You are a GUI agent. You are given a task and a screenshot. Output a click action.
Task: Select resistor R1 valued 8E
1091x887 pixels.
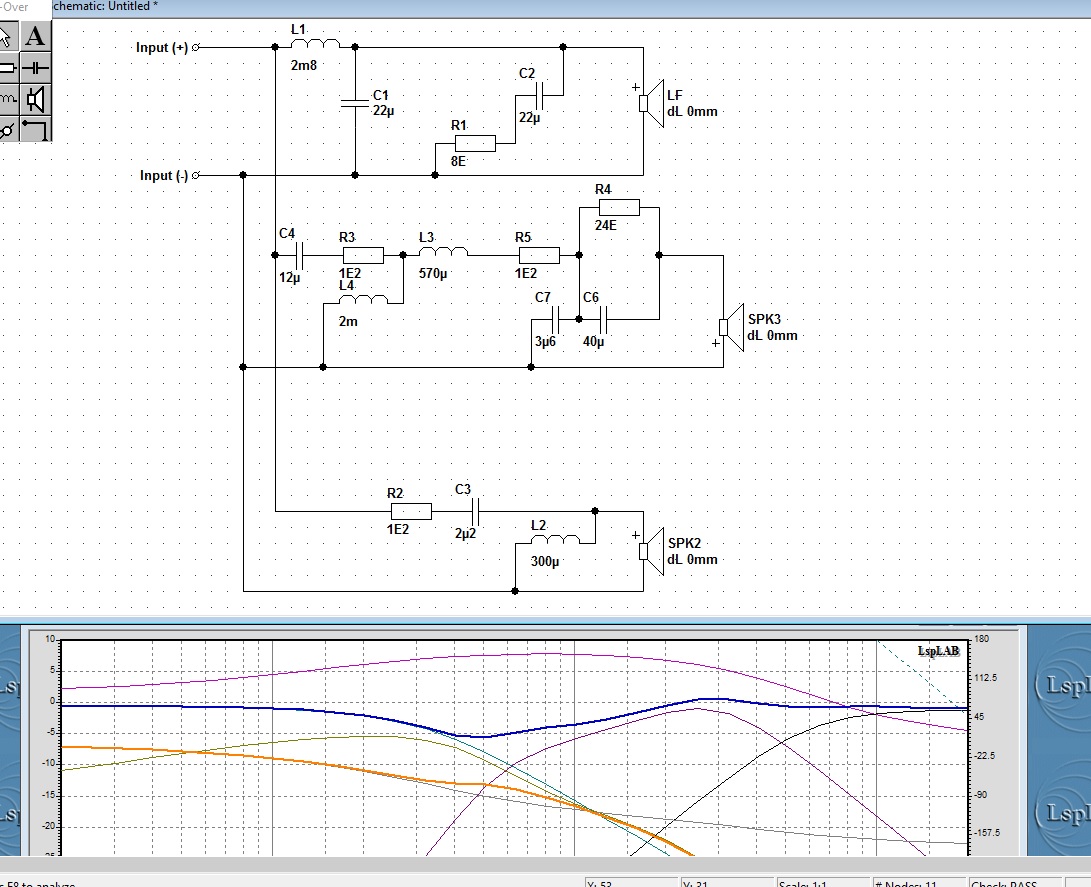[475, 144]
